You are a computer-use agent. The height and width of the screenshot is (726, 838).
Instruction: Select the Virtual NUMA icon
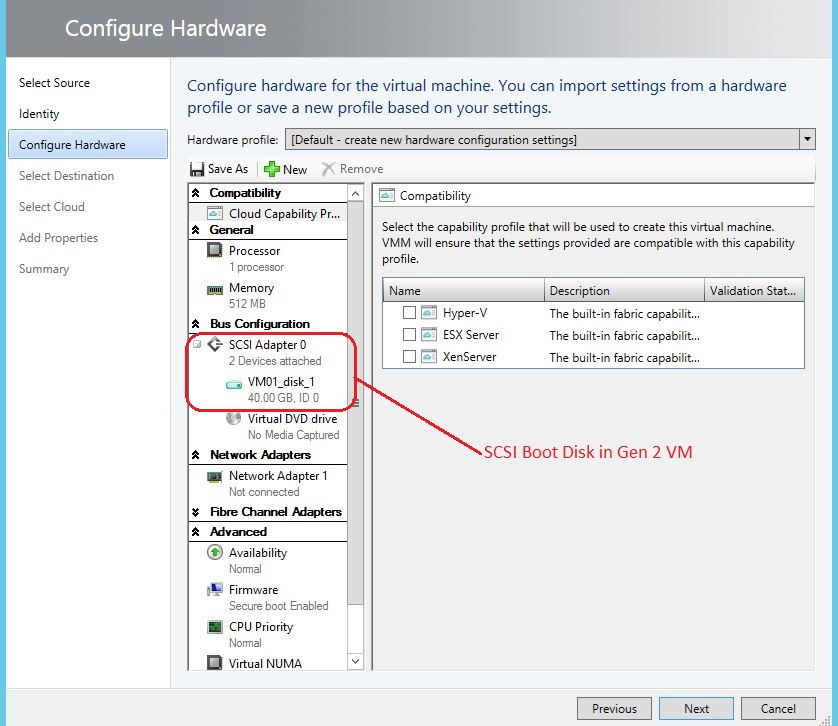(215, 663)
